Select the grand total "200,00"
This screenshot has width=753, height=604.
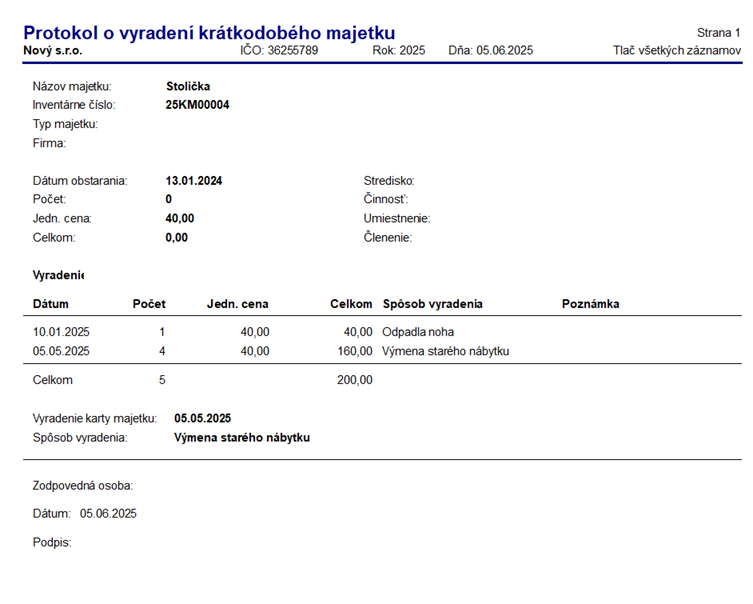pyautogui.click(x=355, y=380)
